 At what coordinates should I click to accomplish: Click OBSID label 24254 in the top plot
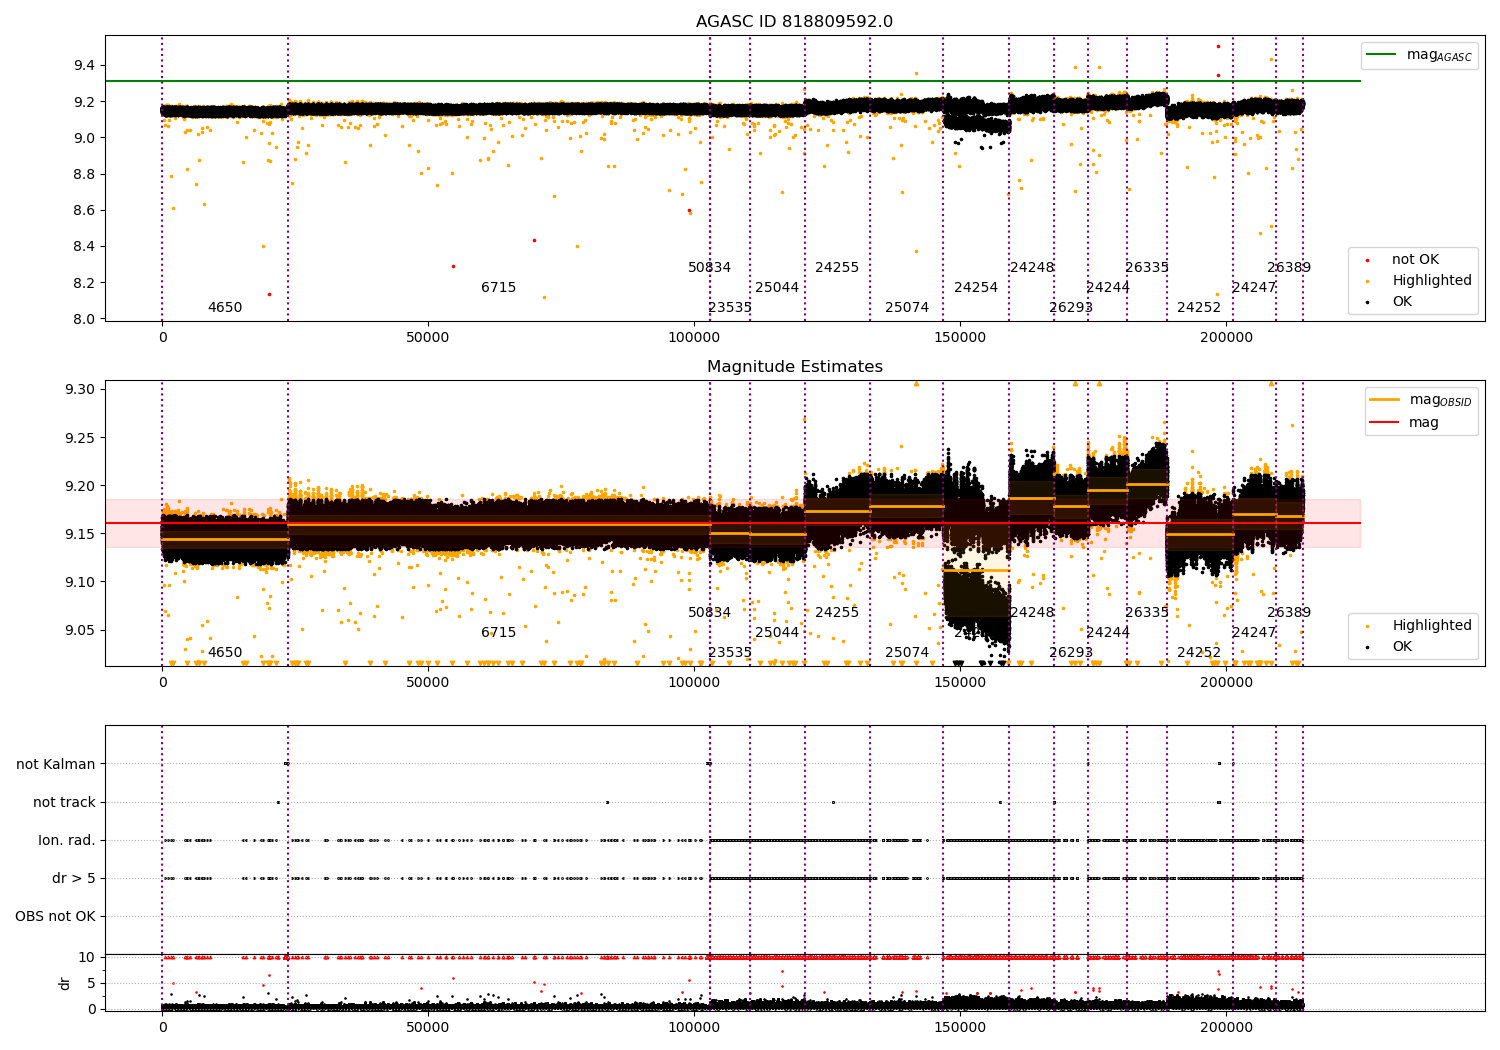point(976,288)
